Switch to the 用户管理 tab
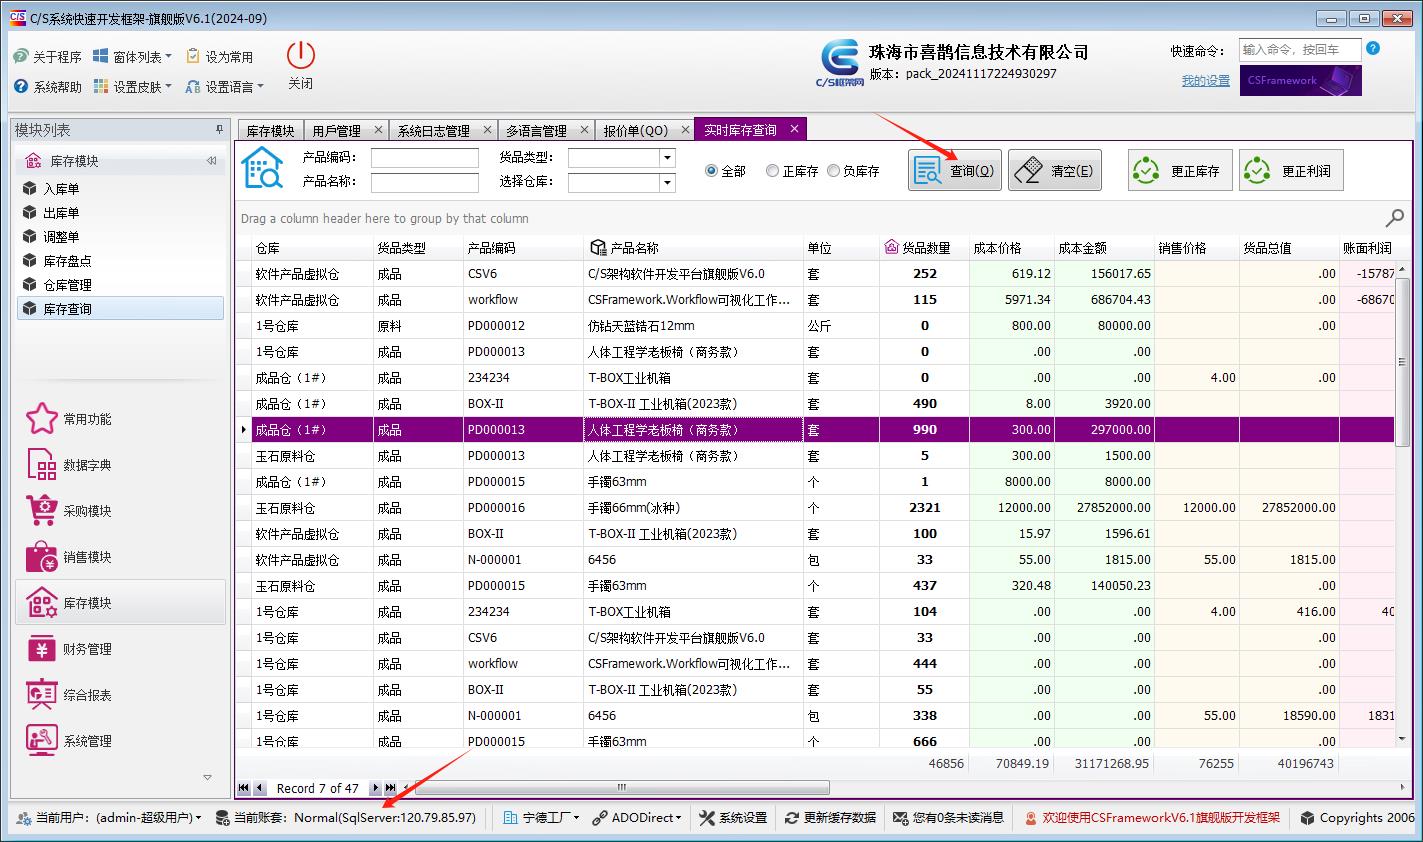1423x842 pixels. [x=336, y=131]
